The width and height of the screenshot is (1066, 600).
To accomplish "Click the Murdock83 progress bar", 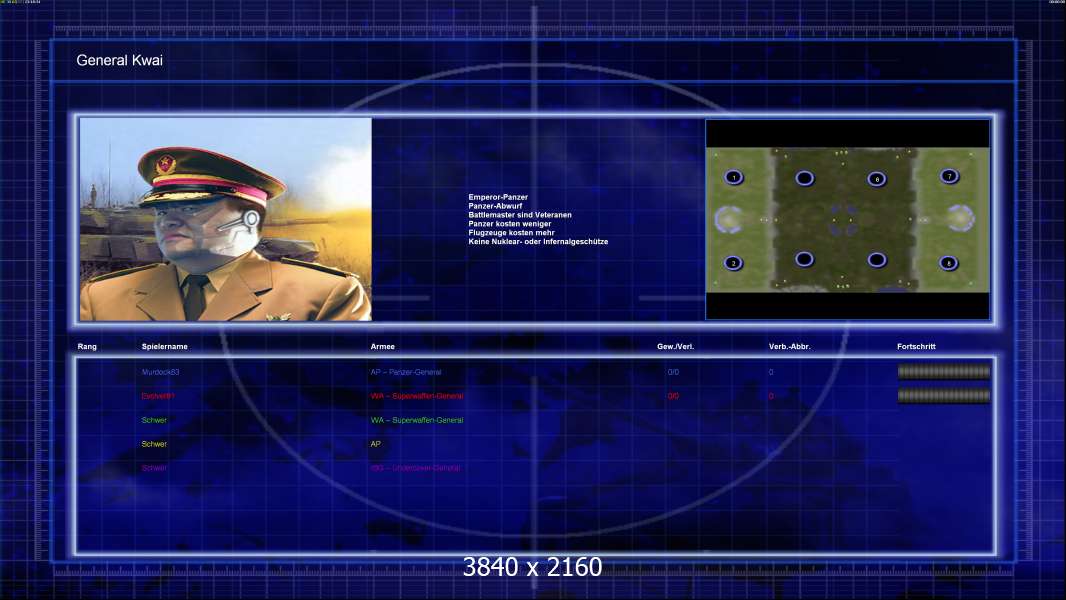I will pos(944,372).
